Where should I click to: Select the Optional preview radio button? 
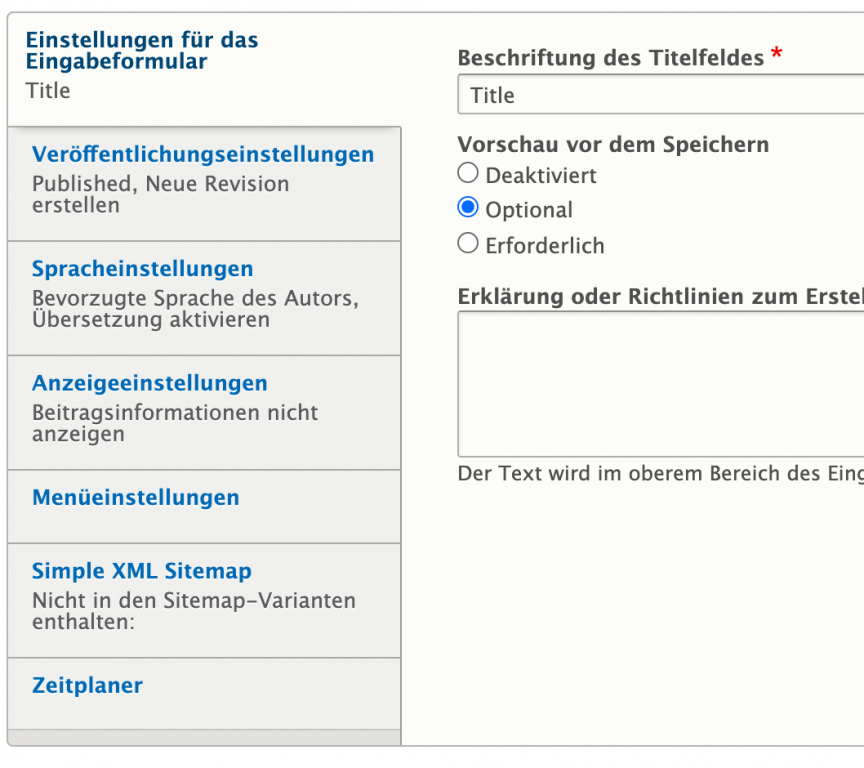coord(467,208)
